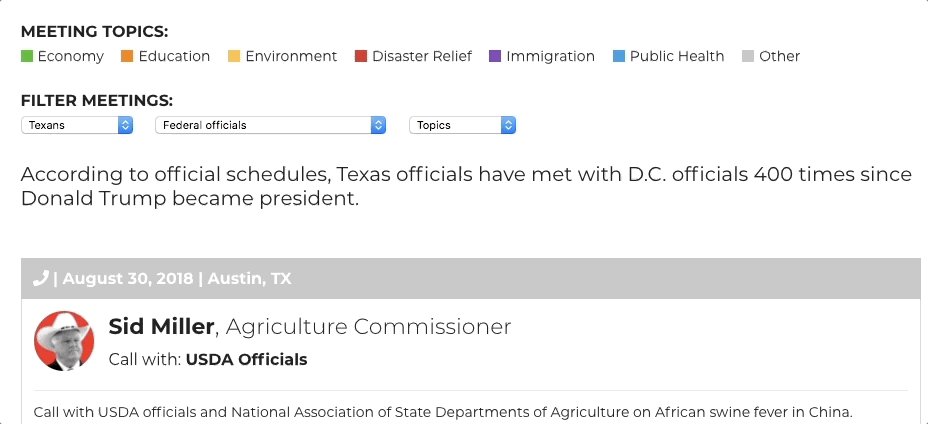Open the Federal officials filter dropdown
Screen dimensions: 928x424
coord(270,125)
